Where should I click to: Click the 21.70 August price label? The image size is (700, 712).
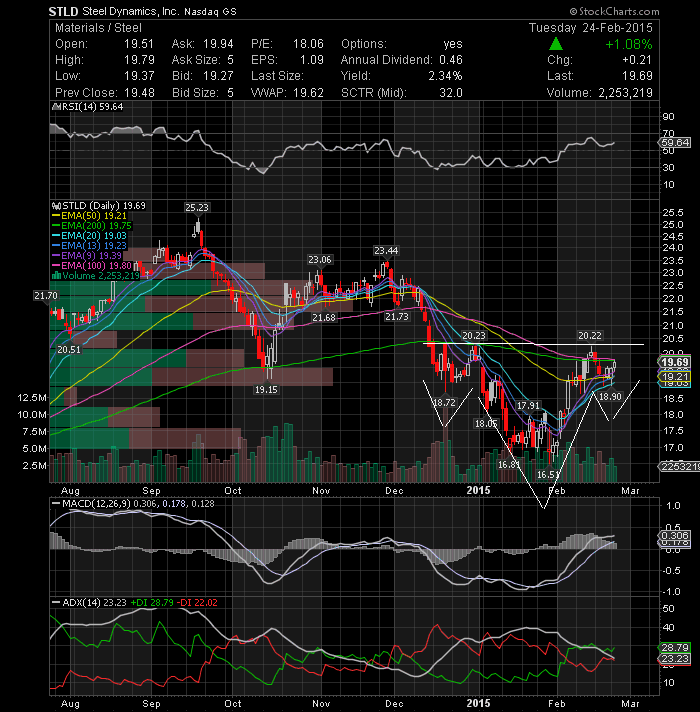pyautogui.click(x=46, y=296)
